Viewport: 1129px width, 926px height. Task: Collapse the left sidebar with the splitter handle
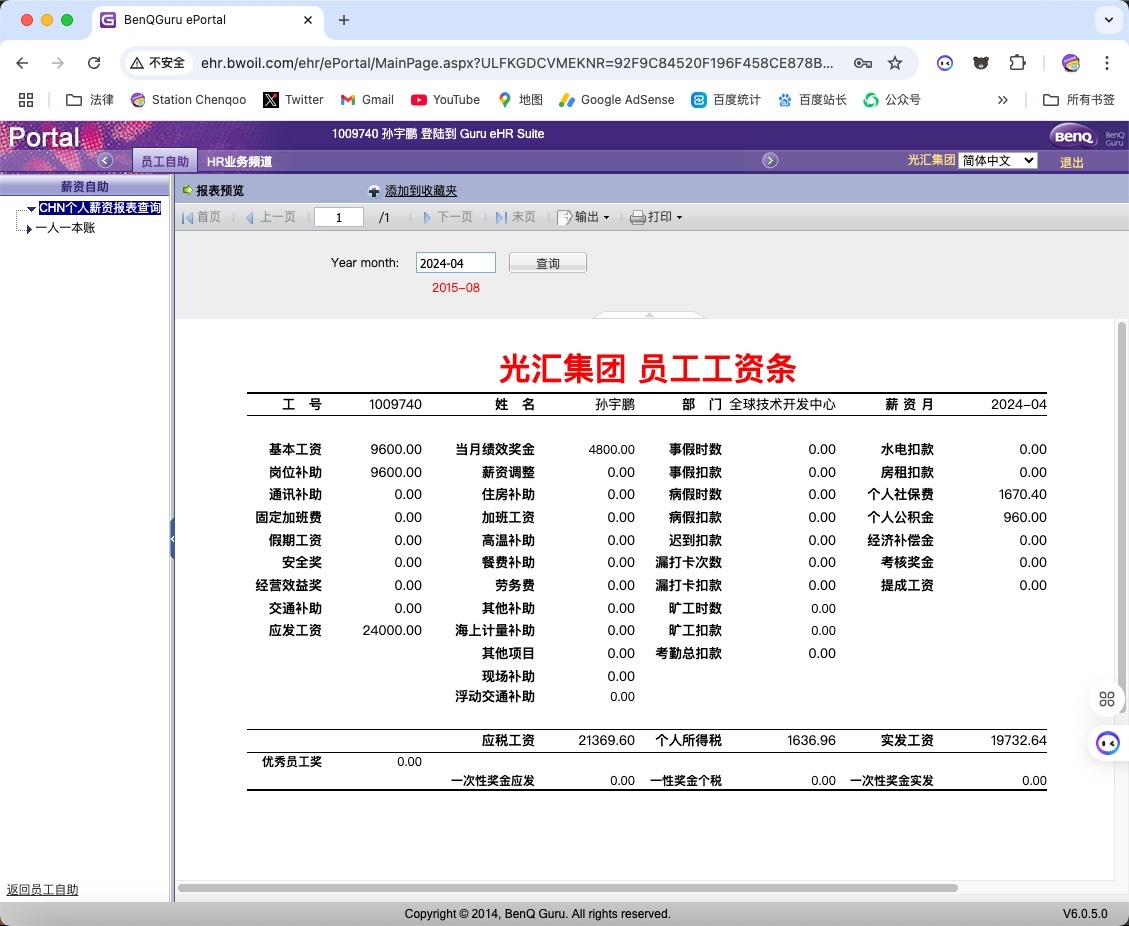(x=172, y=538)
